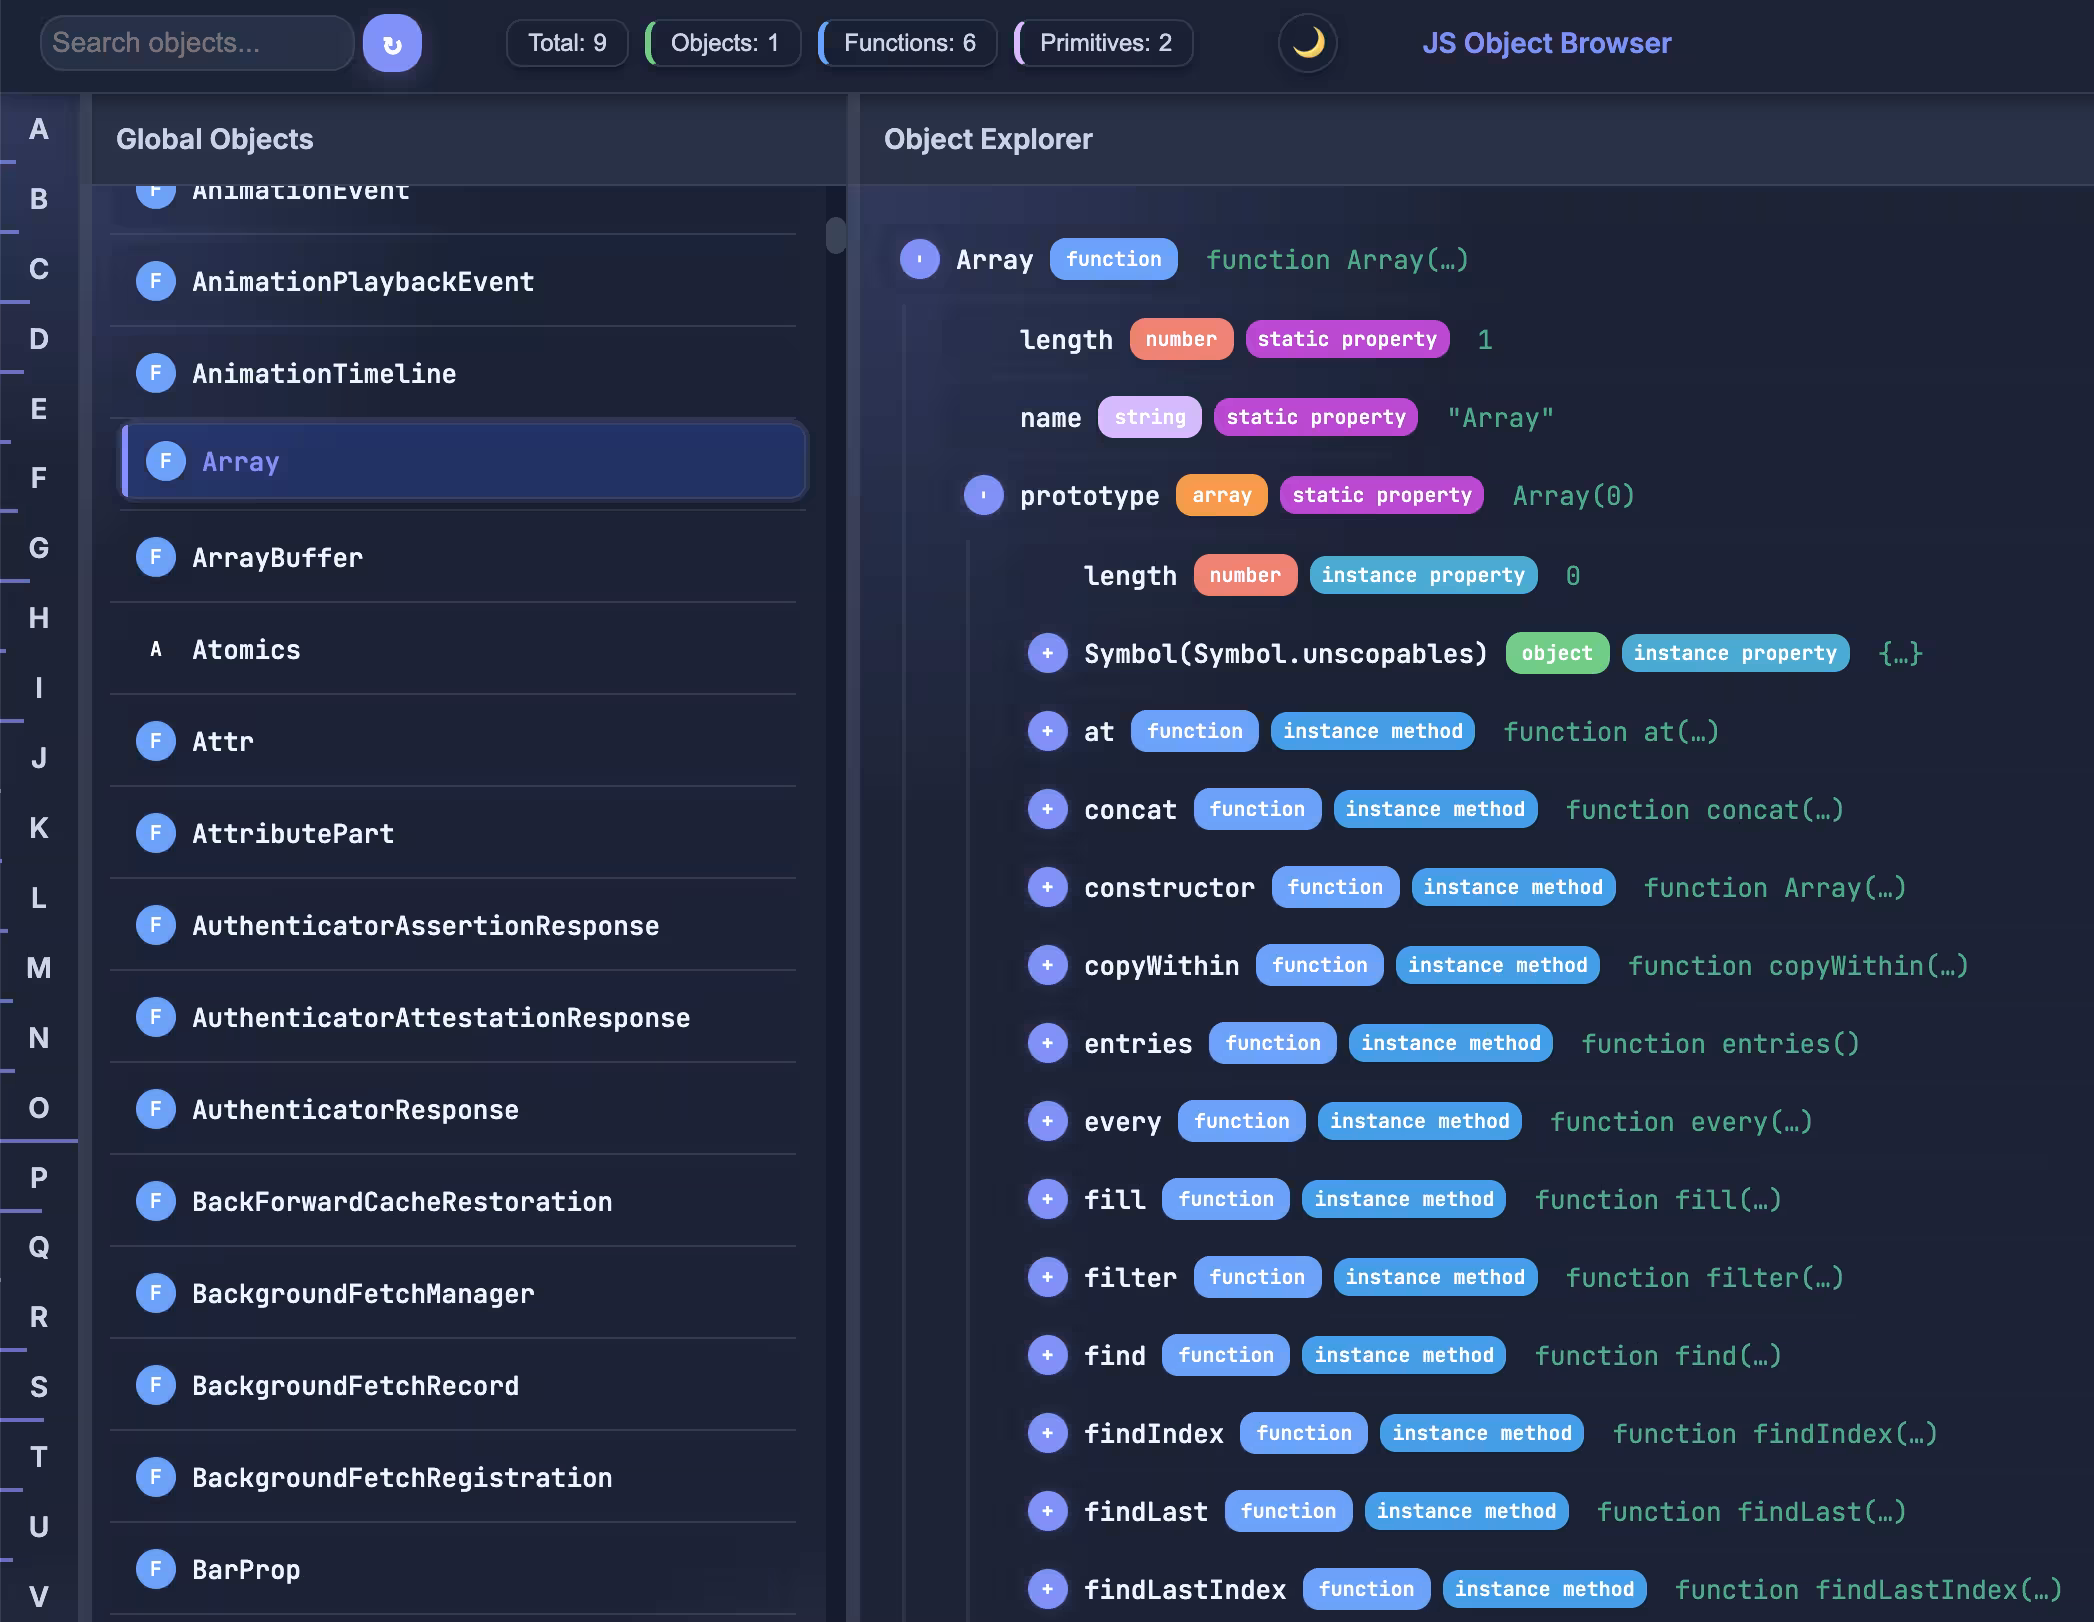Click F icon next to AuthenticatorResponse

[x=155, y=1109]
